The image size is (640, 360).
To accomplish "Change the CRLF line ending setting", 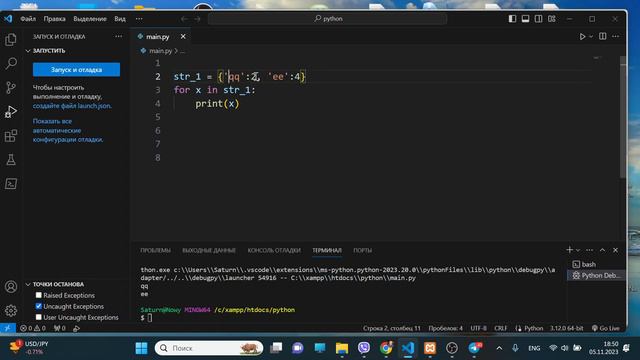I will click(500, 328).
